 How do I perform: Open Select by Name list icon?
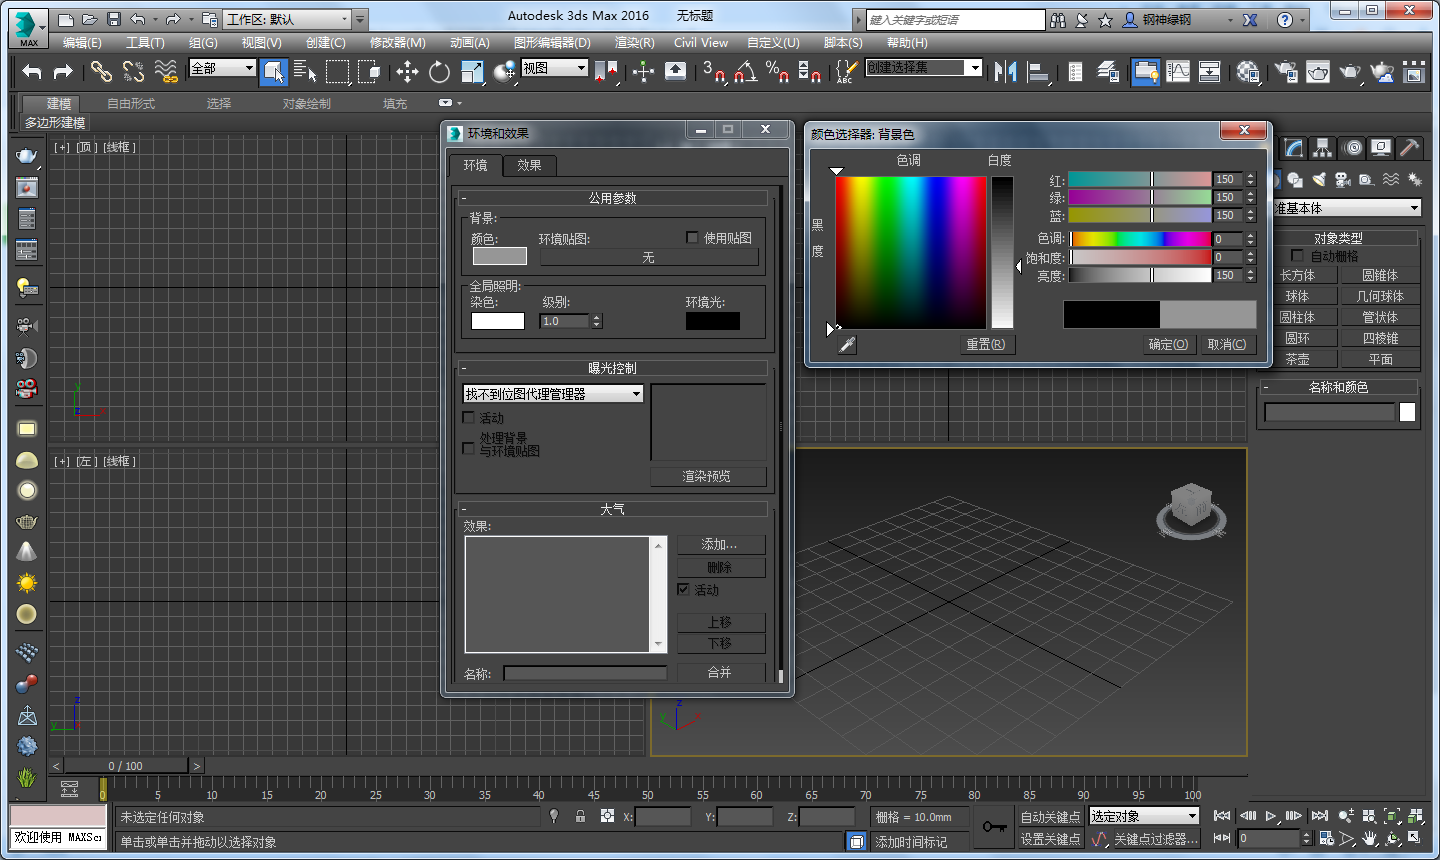pyautogui.click(x=306, y=71)
